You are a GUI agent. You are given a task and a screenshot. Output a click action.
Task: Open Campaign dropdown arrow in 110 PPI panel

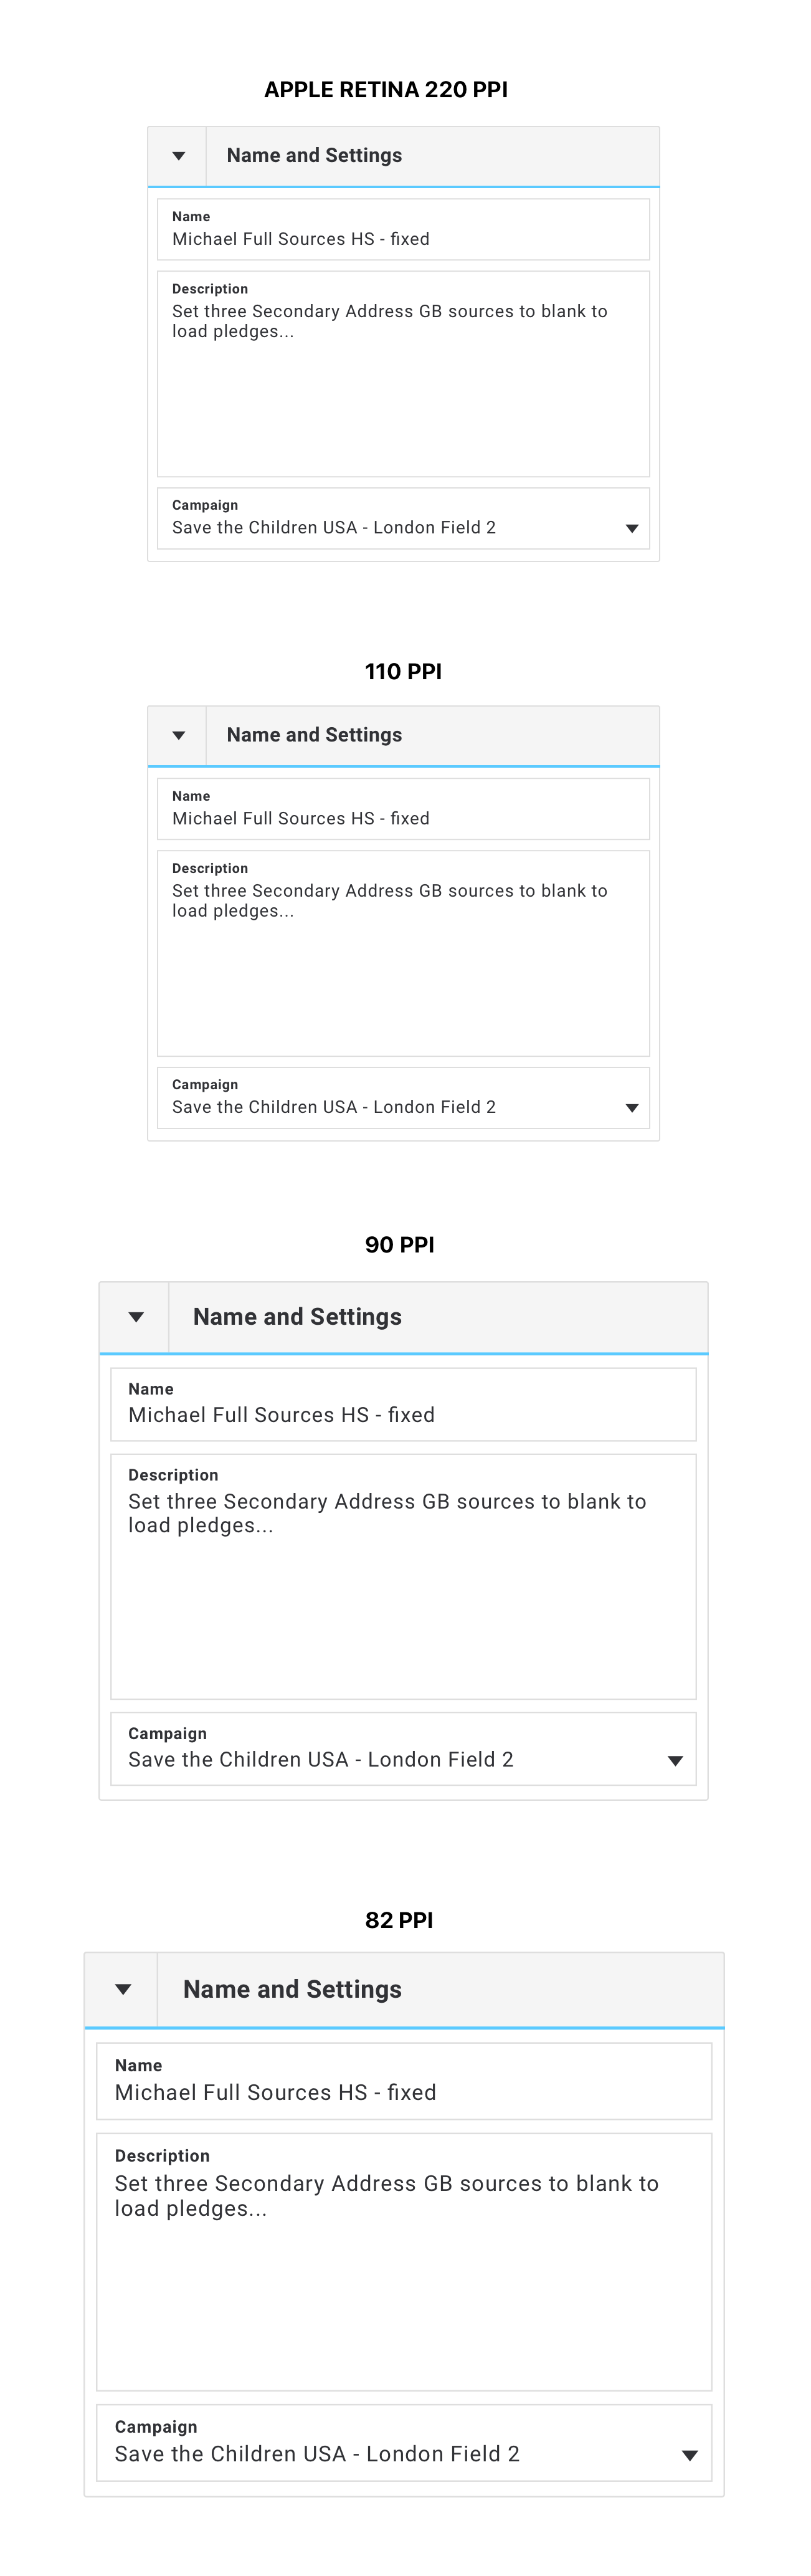tap(632, 1108)
